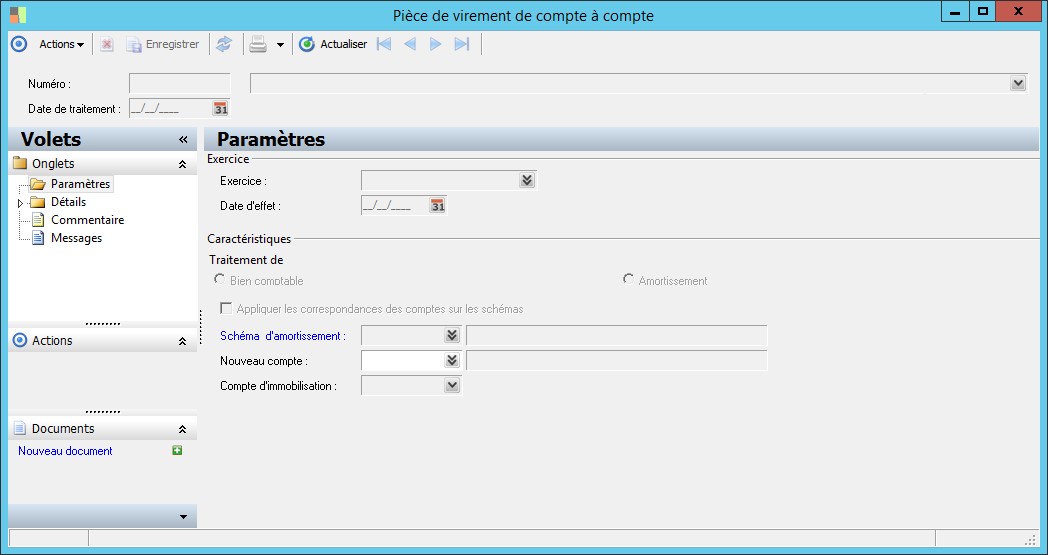This screenshot has height=555, width=1048.
Task: Select the Bien comptable radio option
Action: click(x=219, y=279)
